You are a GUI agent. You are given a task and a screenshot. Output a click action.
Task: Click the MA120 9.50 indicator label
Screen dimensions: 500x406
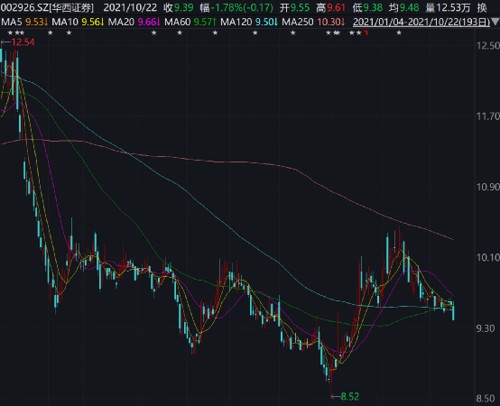(249, 22)
